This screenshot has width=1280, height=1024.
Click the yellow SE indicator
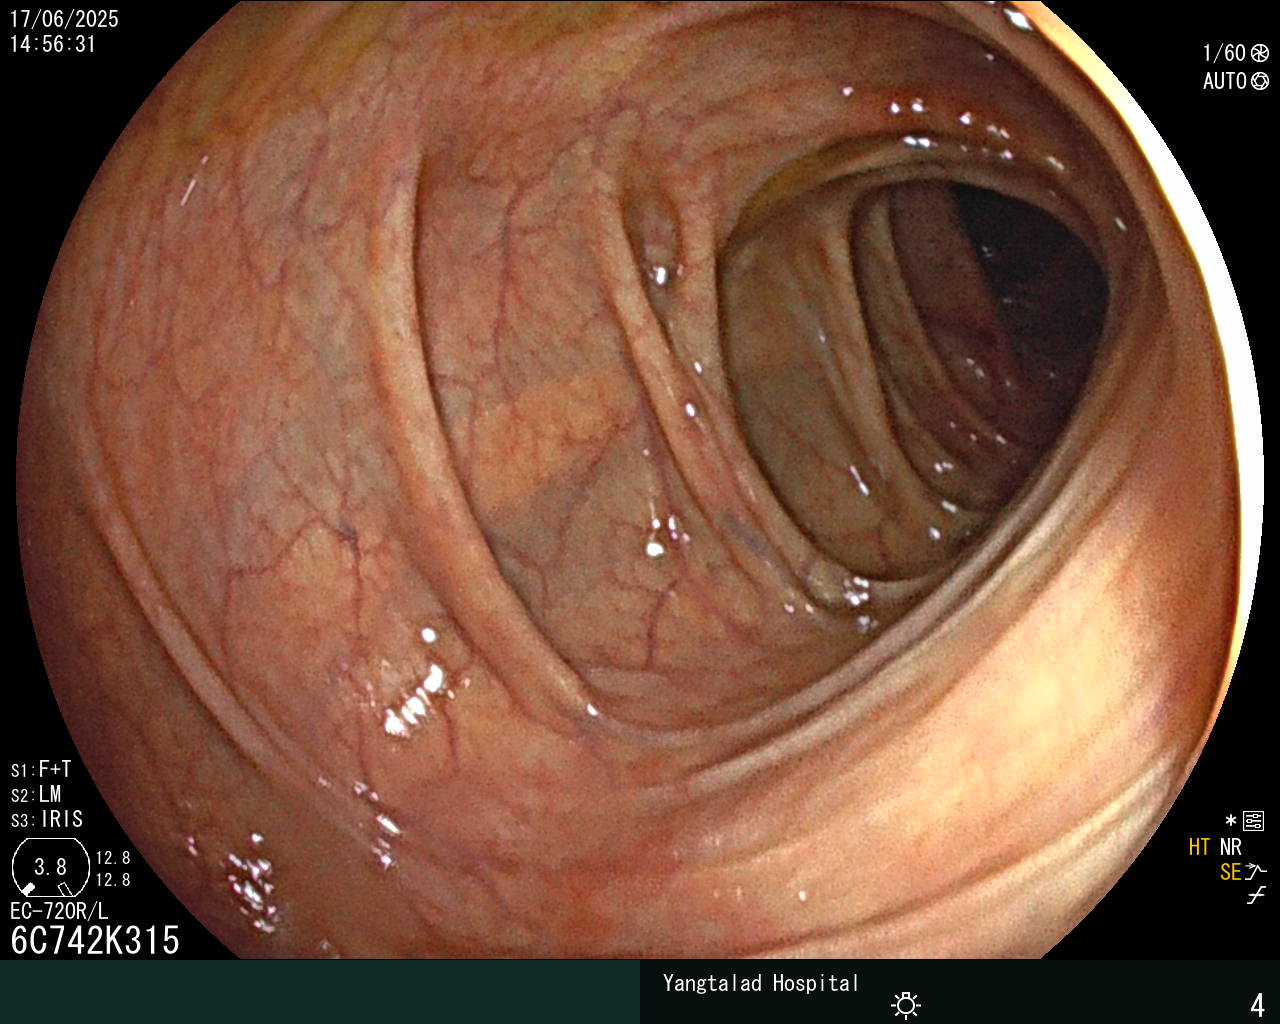[x=1230, y=872]
